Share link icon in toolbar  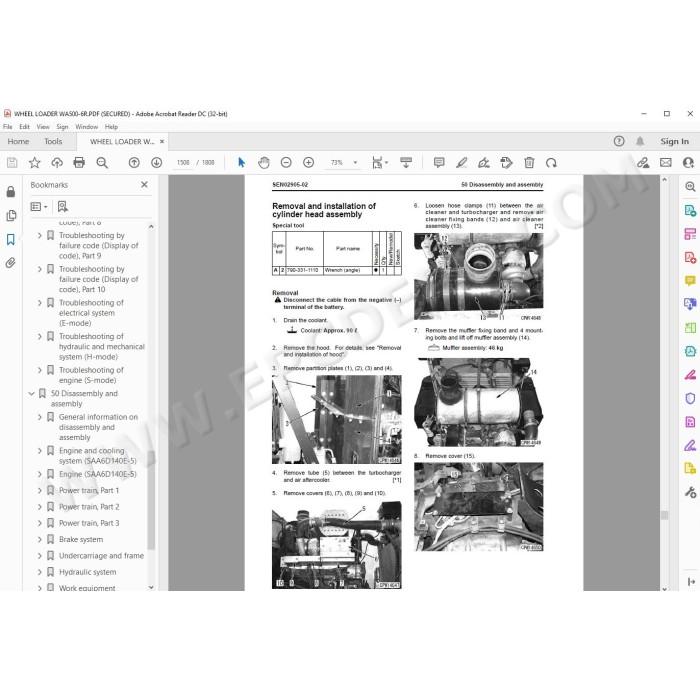point(643,163)
